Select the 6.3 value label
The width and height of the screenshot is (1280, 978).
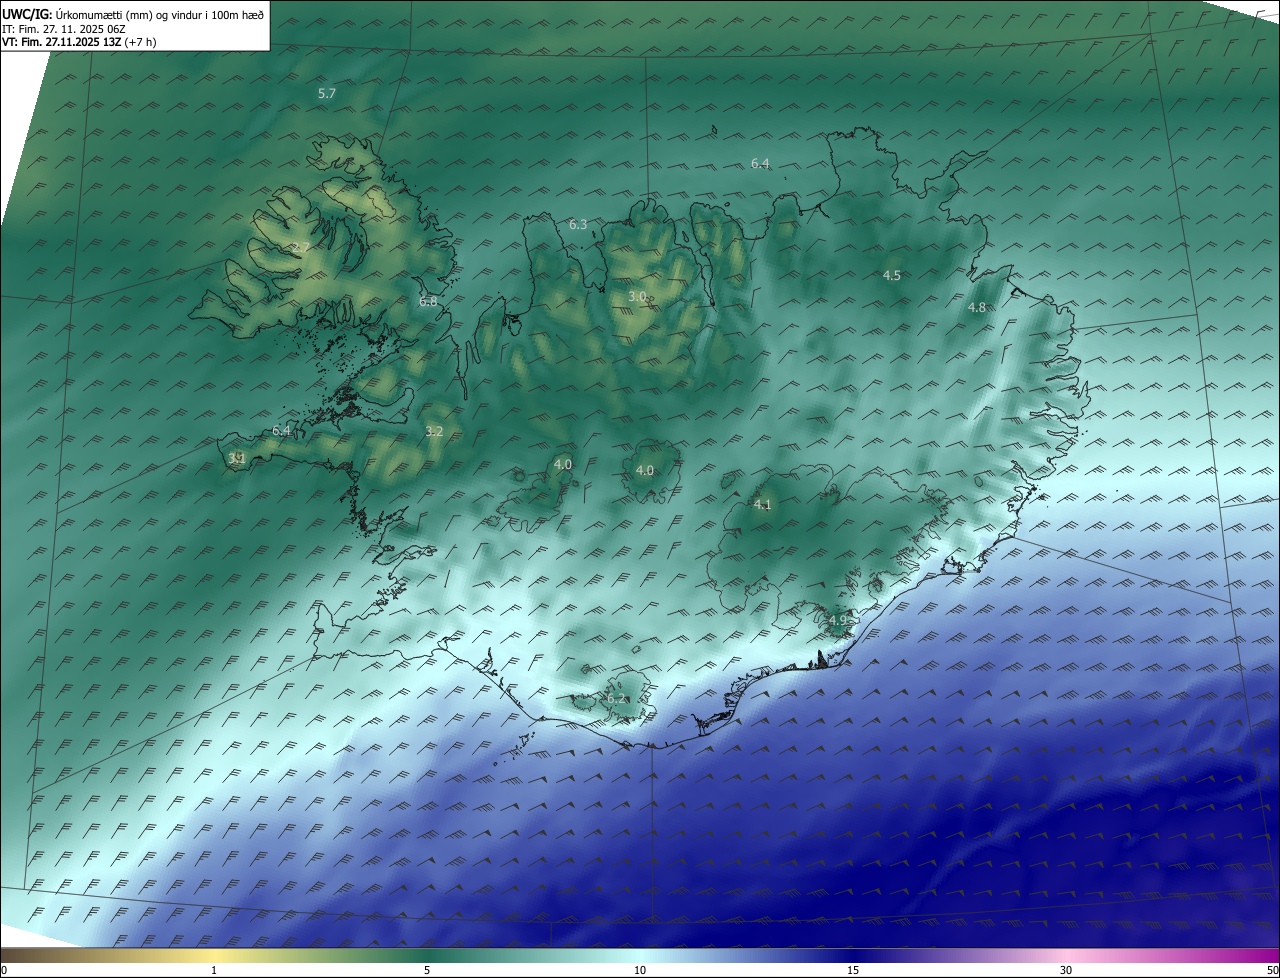coord(578,225)
